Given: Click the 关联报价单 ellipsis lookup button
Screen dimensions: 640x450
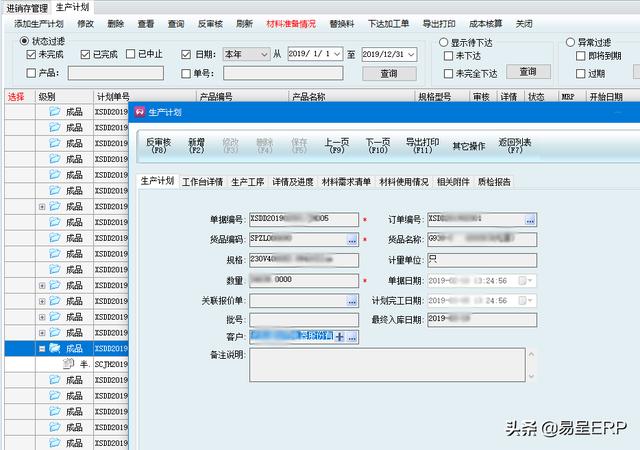Looking at the screenshot, I should point(352,300).
